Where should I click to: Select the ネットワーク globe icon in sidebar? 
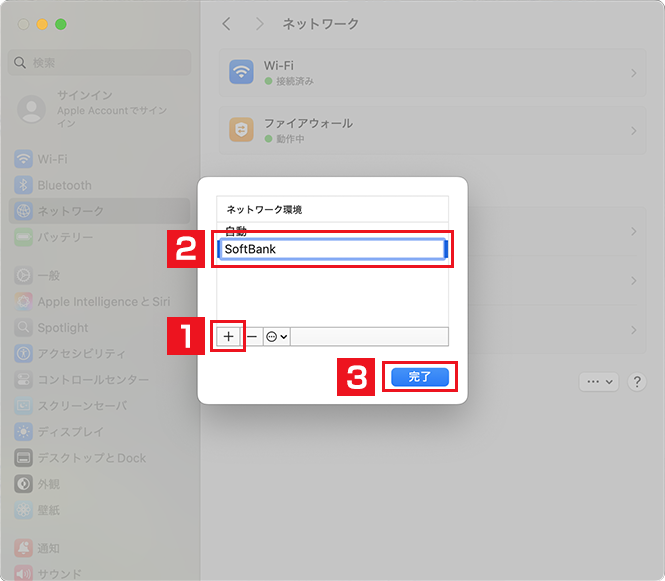(23, 211)
